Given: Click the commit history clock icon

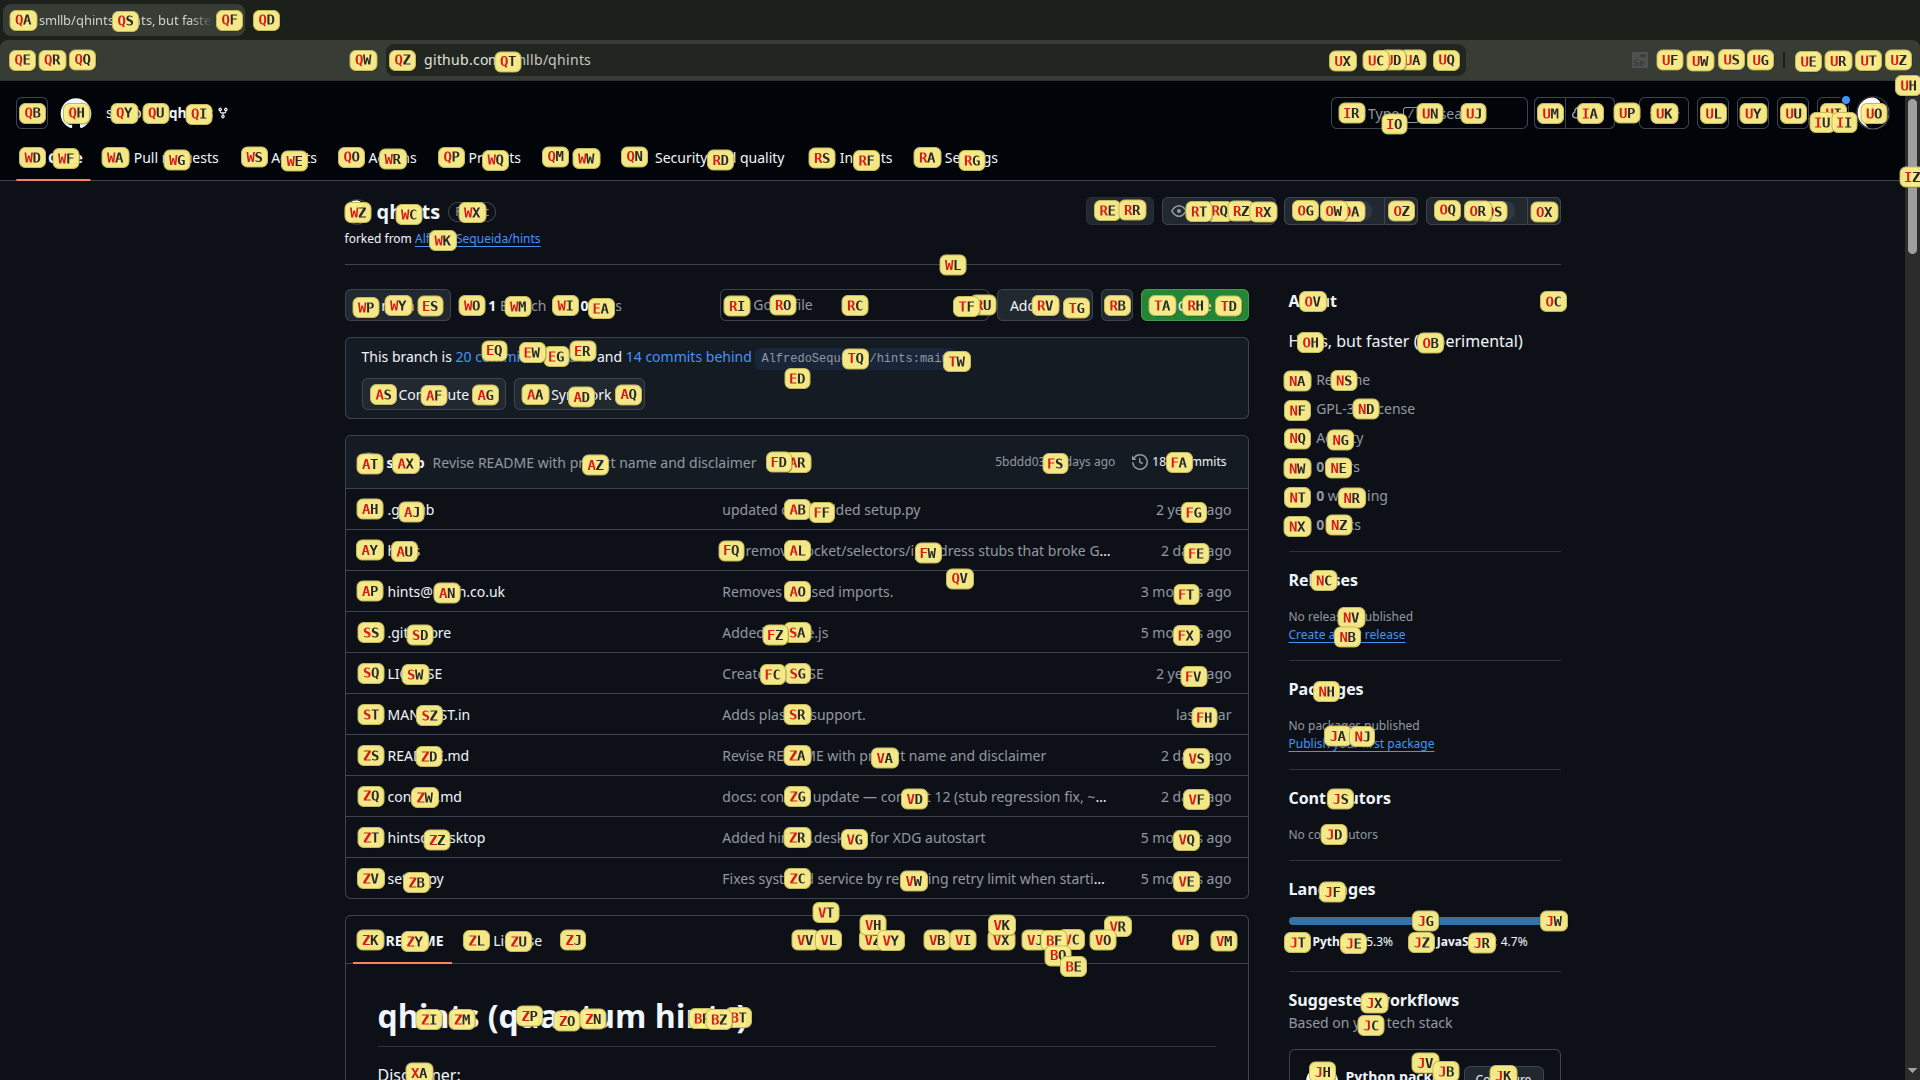Looking at the screenshot, I should 1139,462.
